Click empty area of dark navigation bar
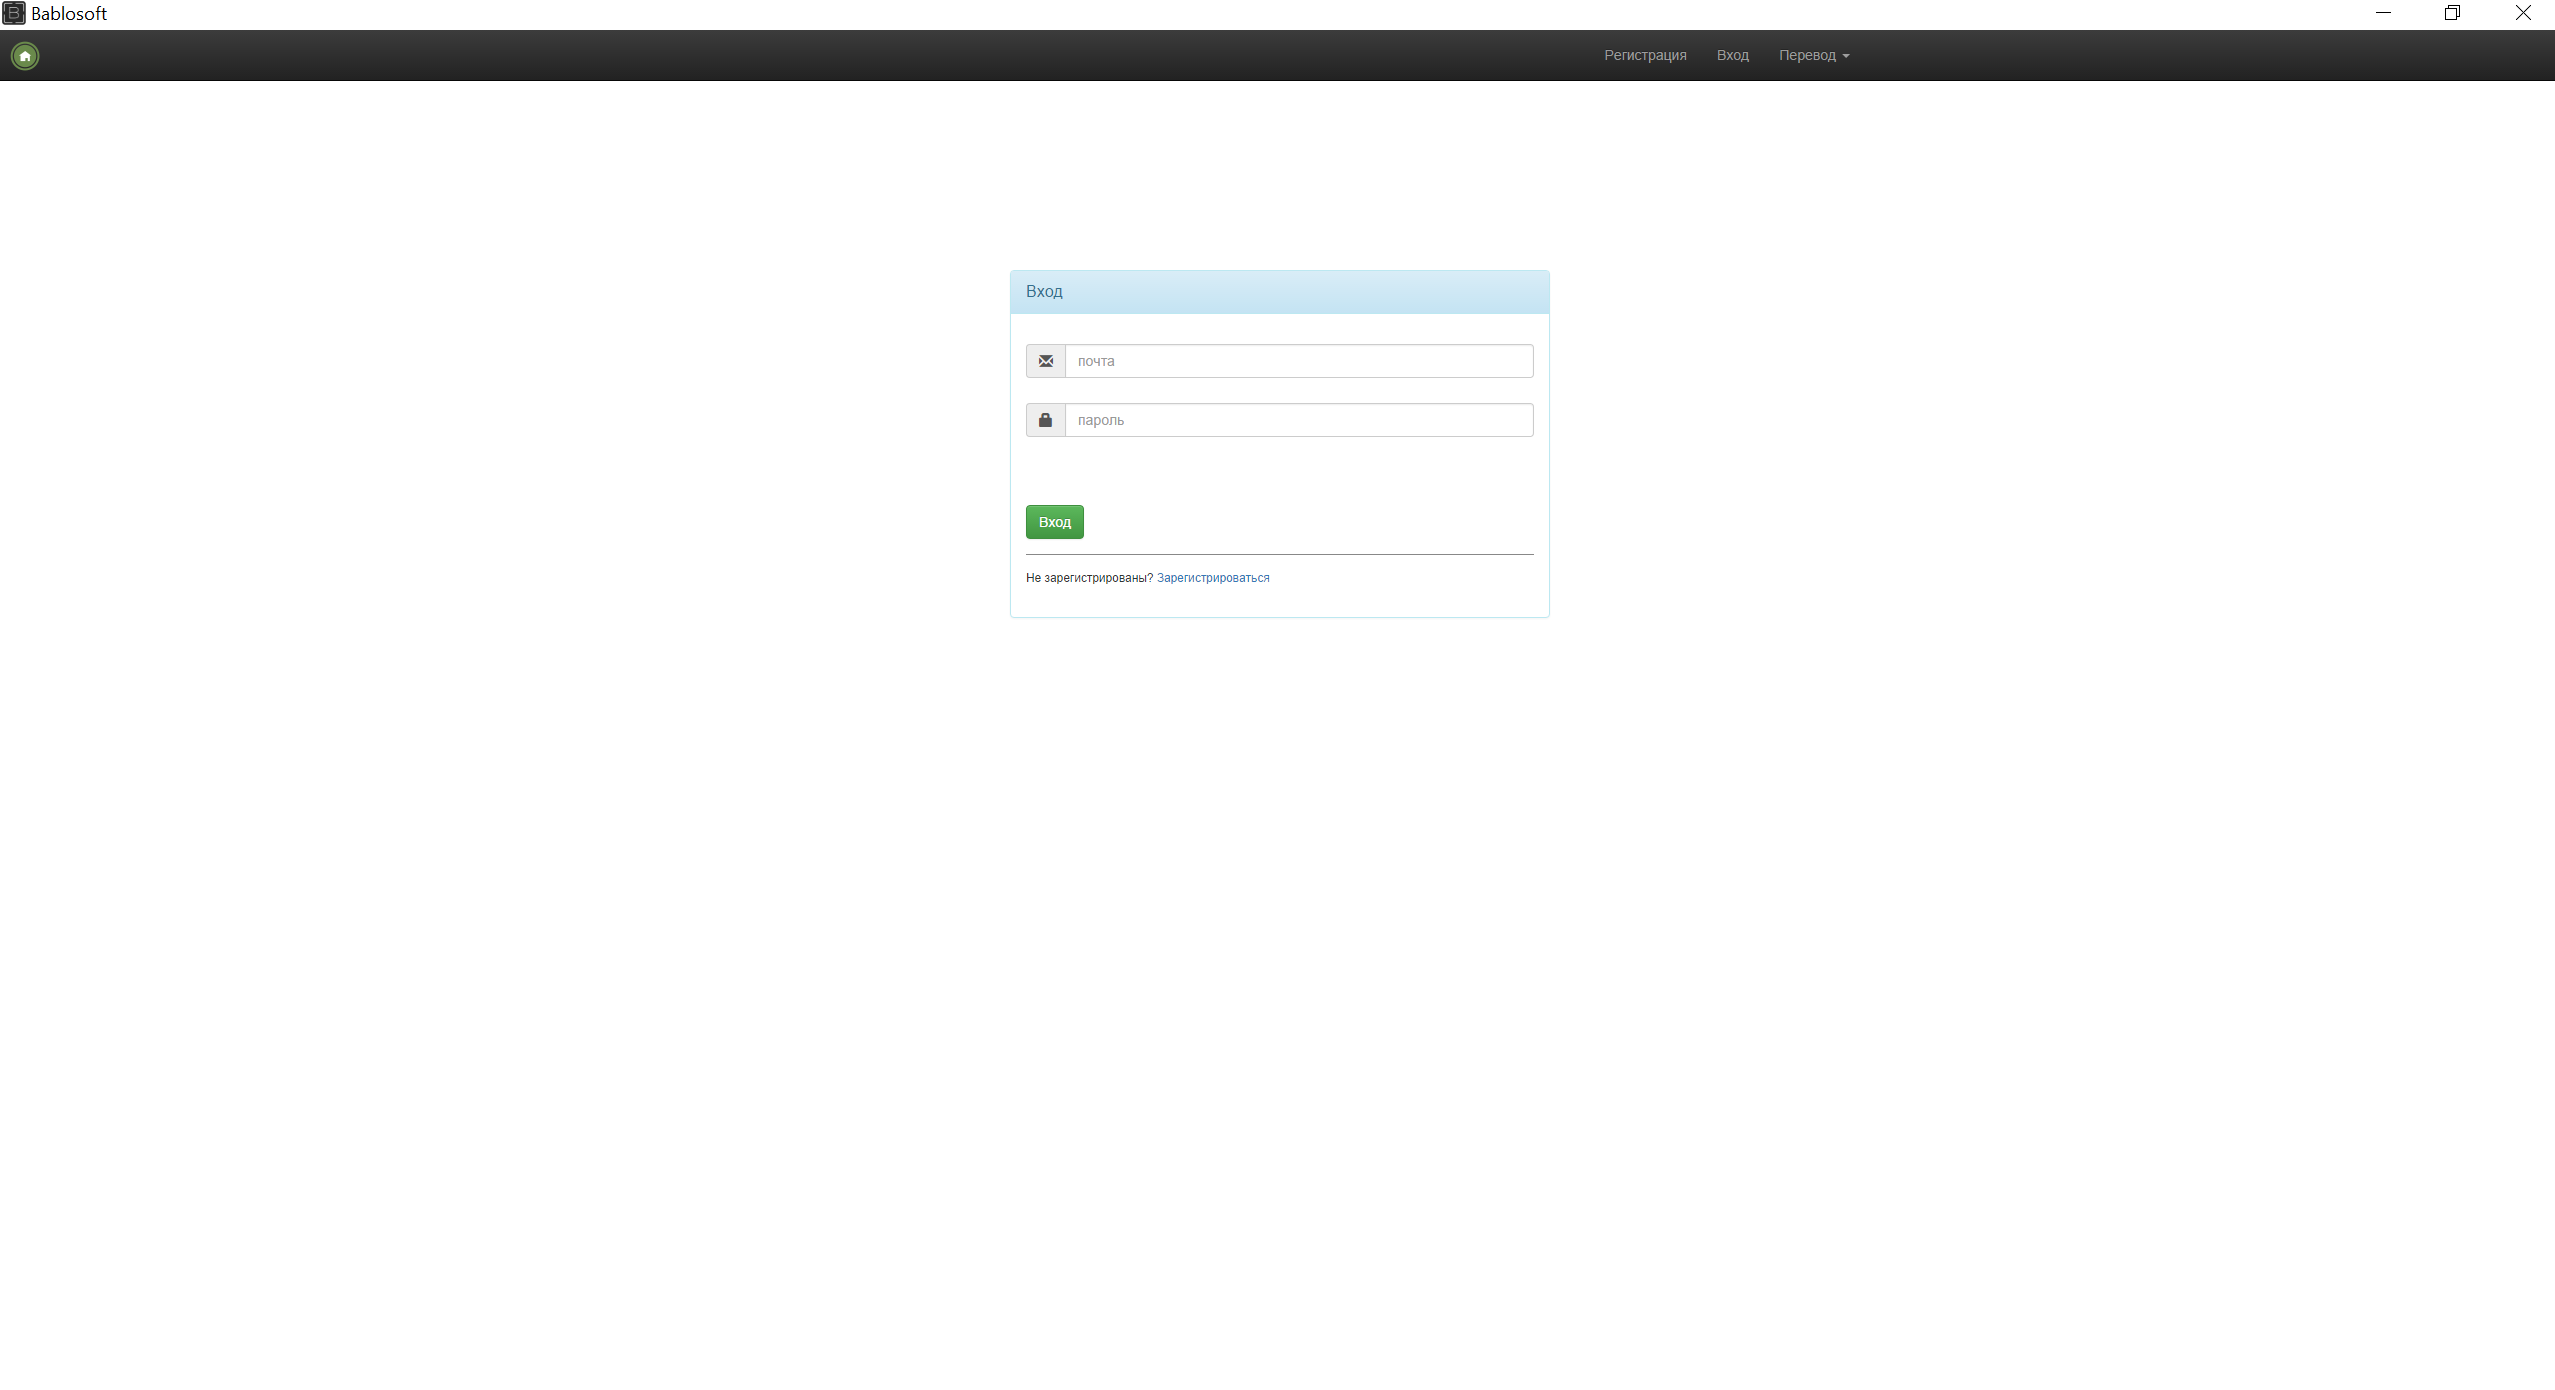The image size is (2555, 1390). [x=800, y=55]
